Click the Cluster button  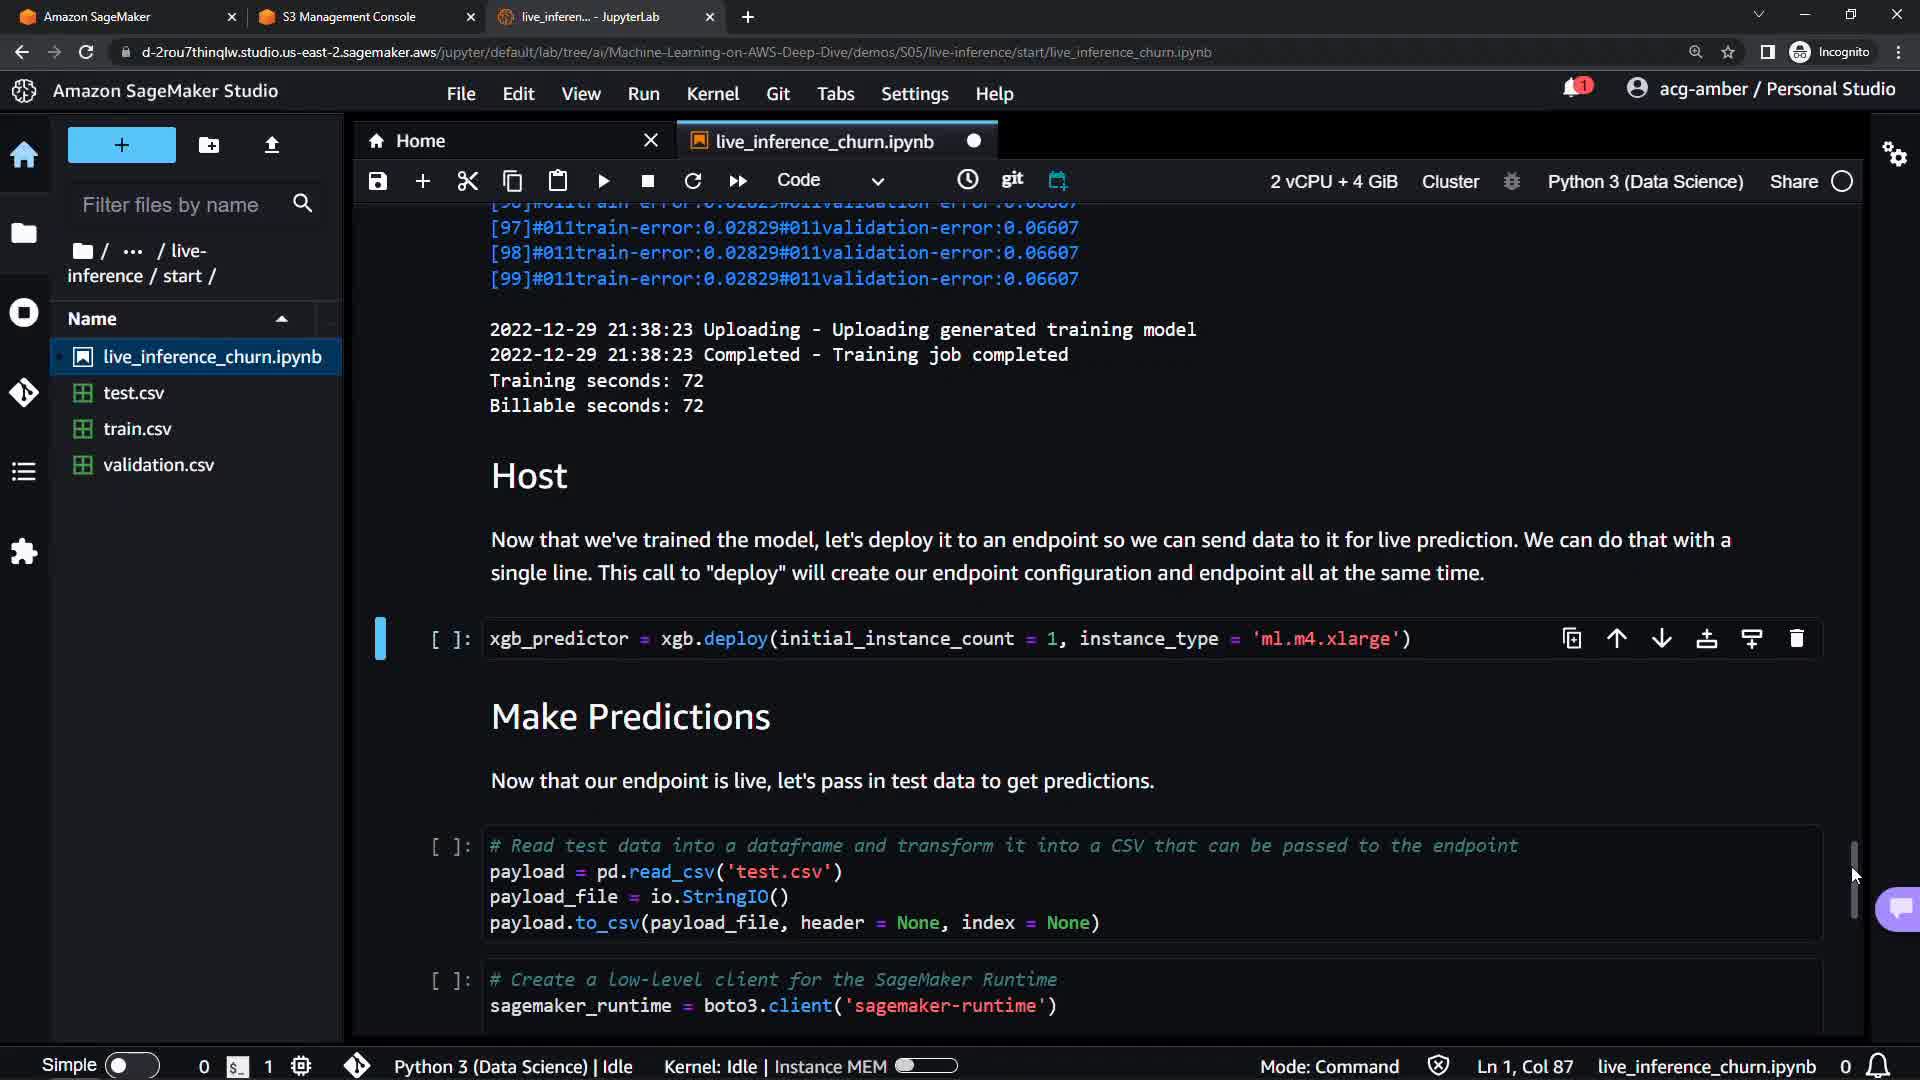[1450, 181]
